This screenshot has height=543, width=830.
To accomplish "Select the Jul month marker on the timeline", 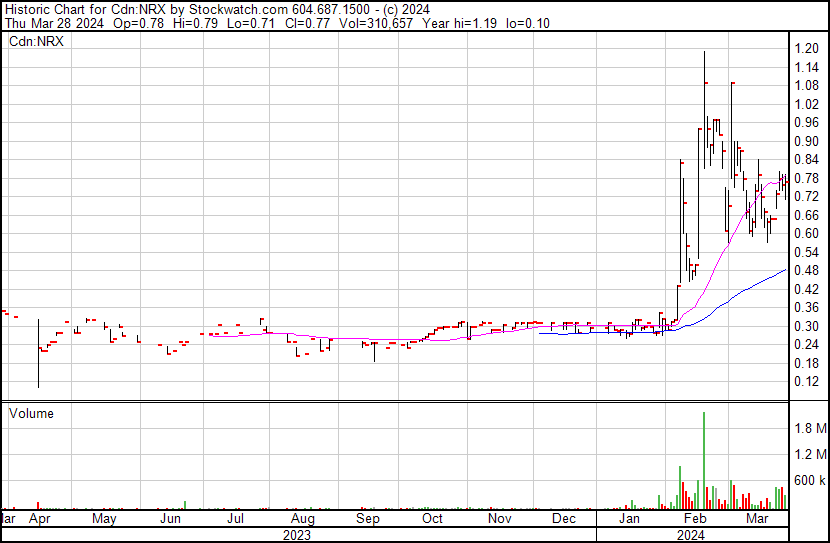I will [x=236, y=520].
